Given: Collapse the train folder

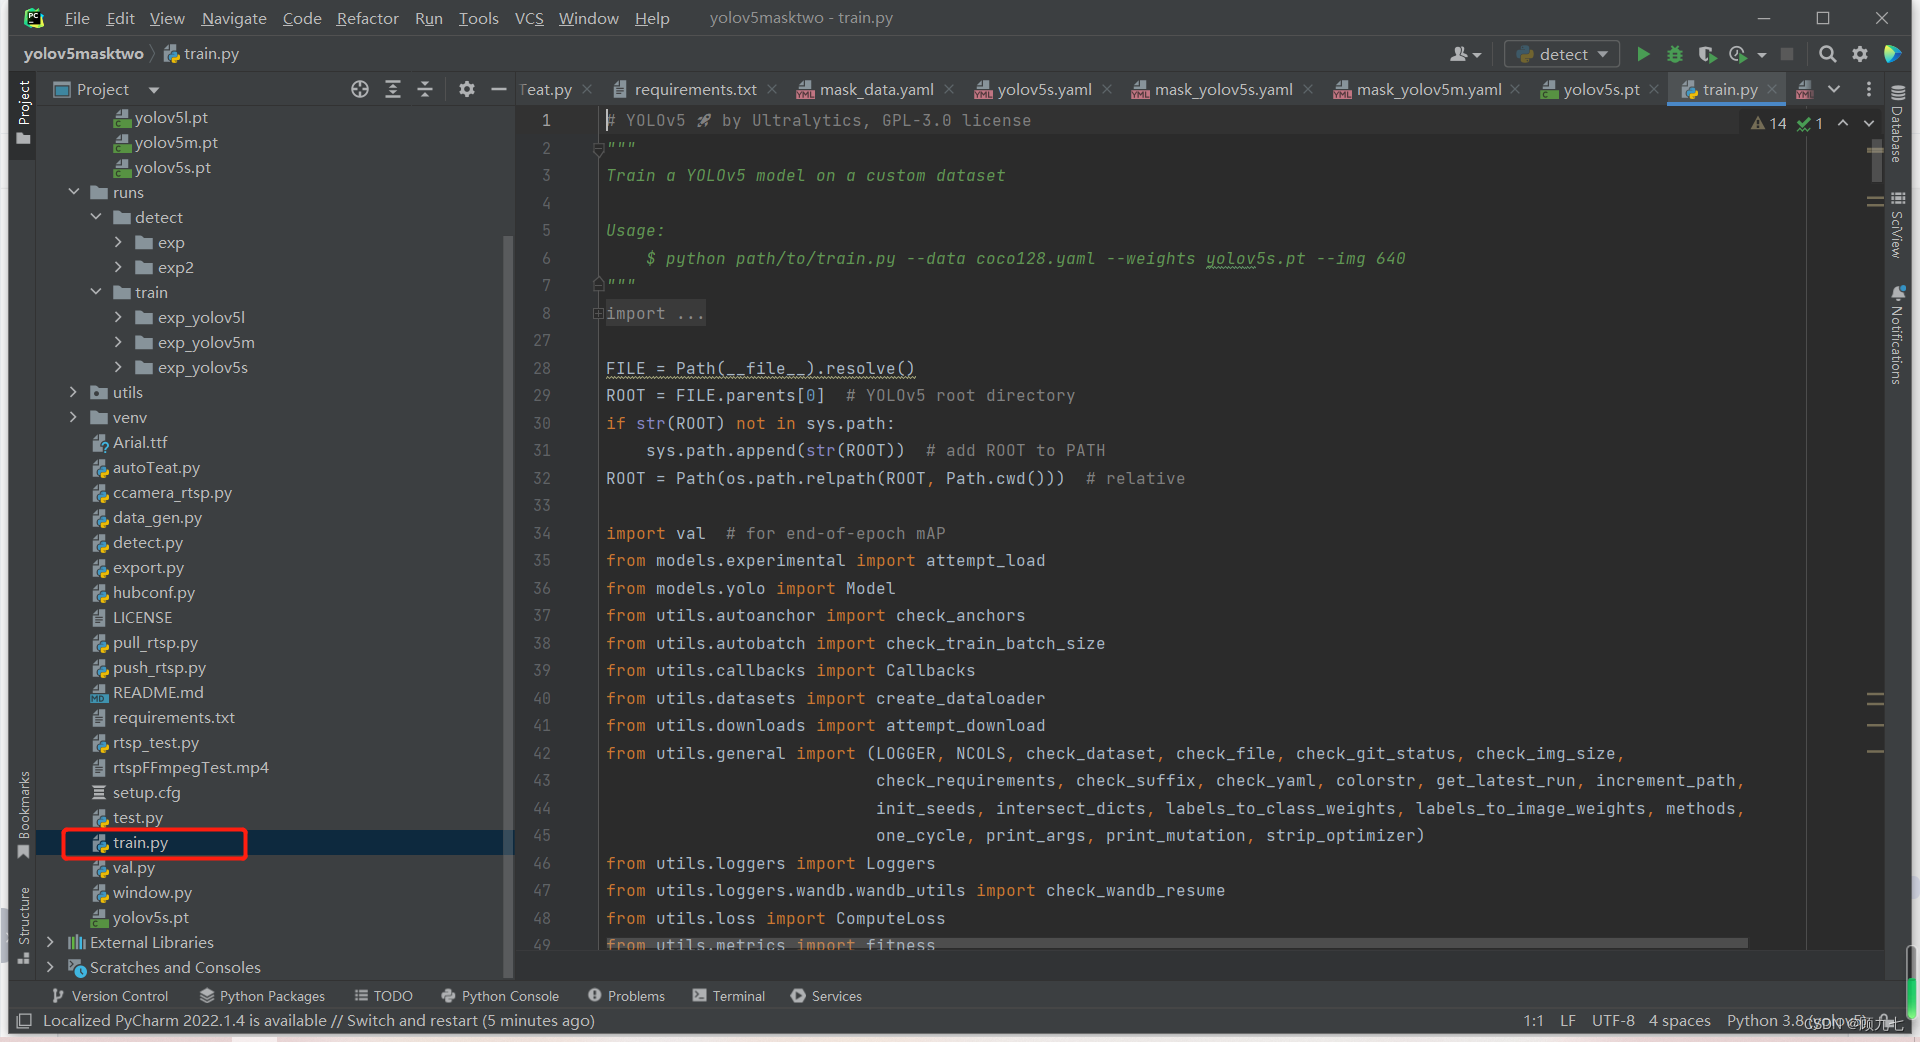Looking at the screenshot, I should 96,292.
